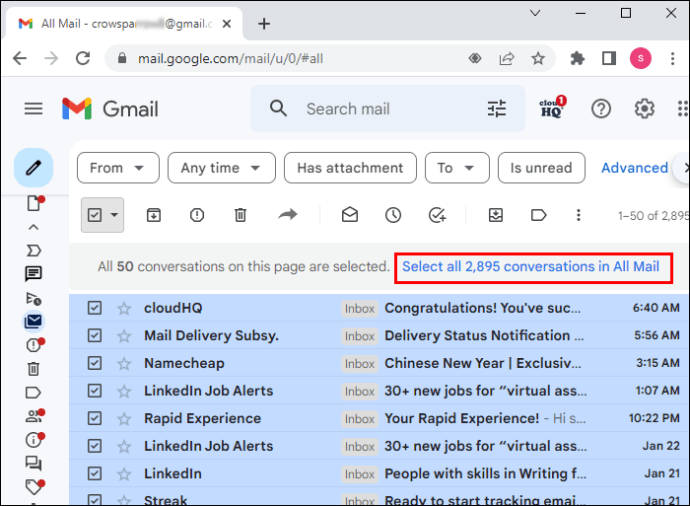
Task: Toggle Has attachment filter chip
Action: [350, 168]
